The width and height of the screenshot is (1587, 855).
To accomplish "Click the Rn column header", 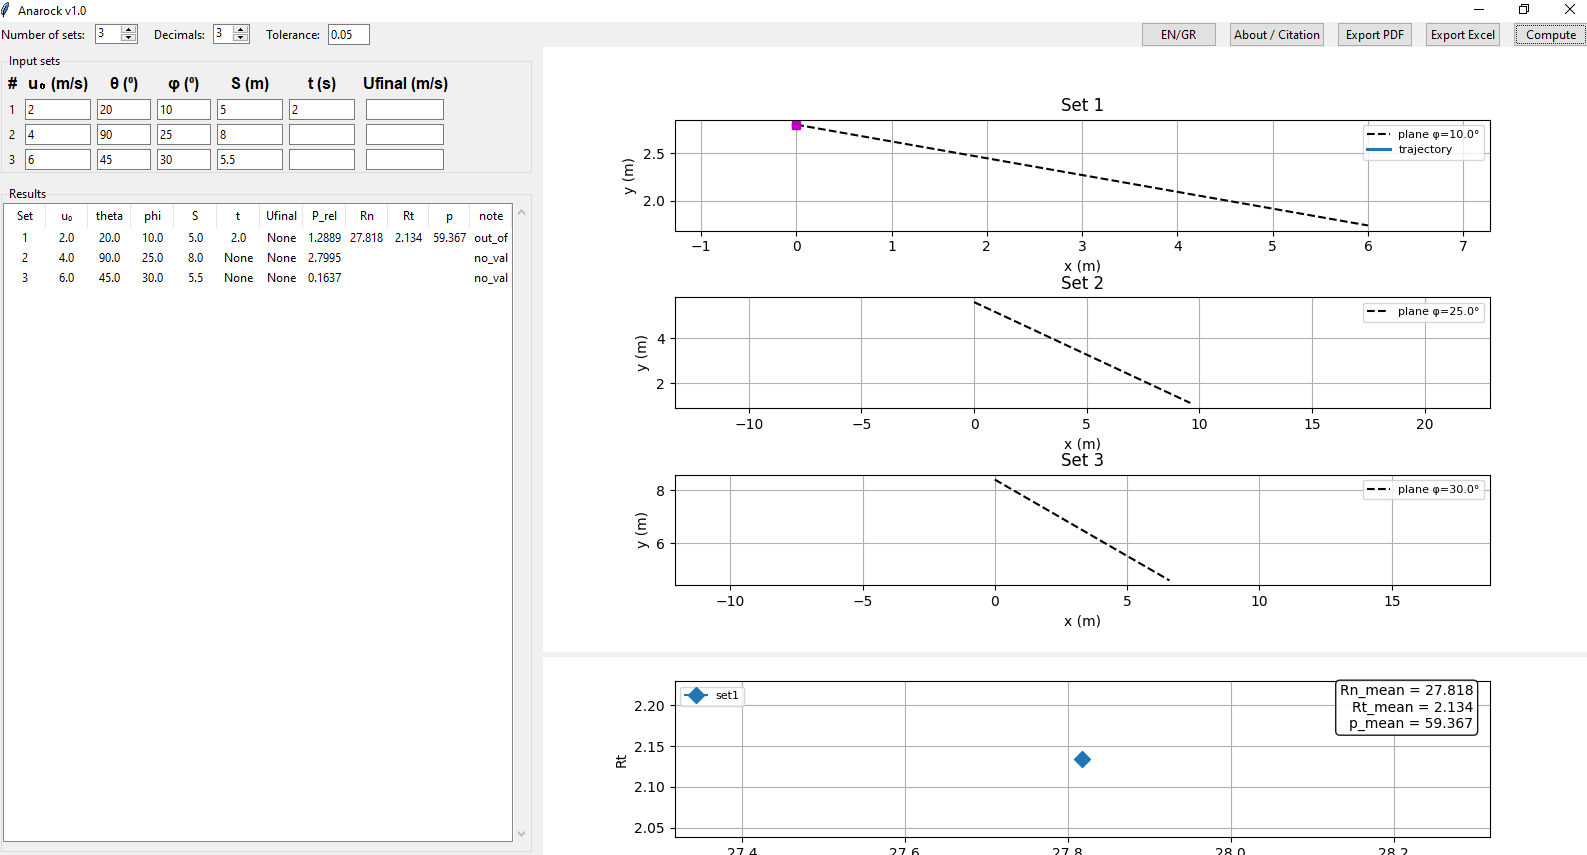I will click(367, 216).
